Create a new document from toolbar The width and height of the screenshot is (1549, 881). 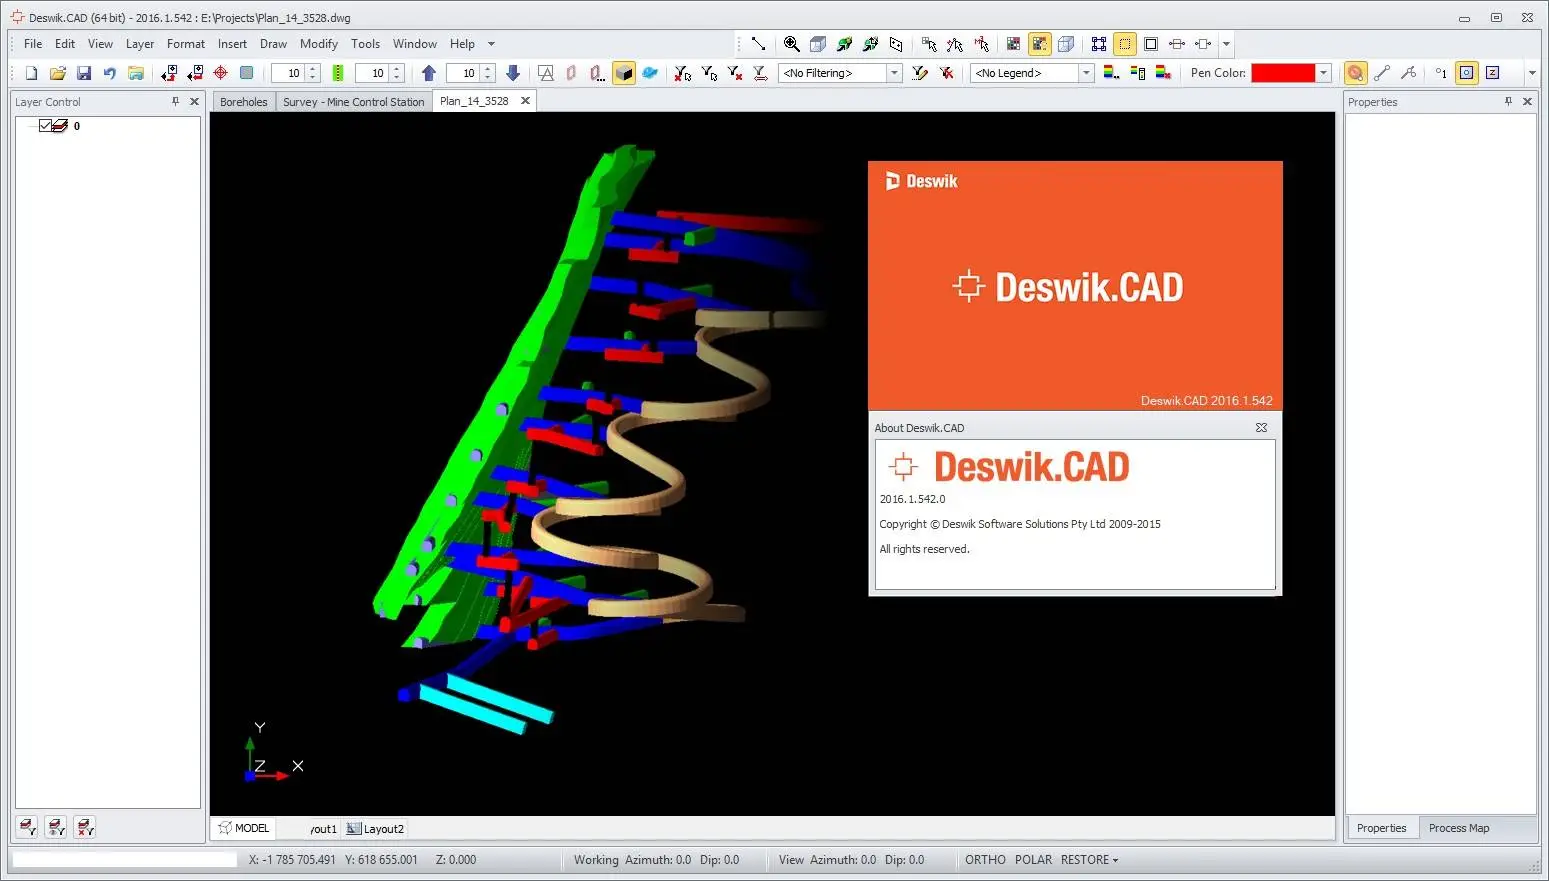pyautogui.click(x=32, y=73)
